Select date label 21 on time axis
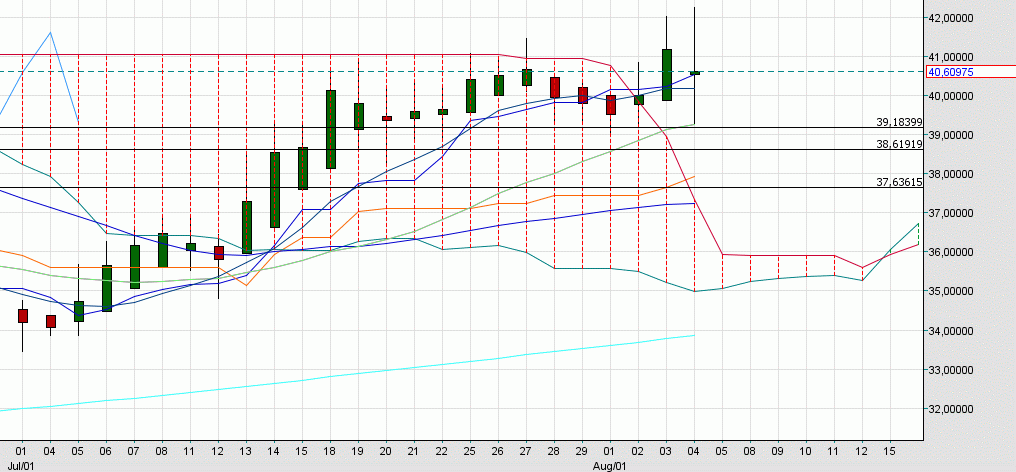Screen dimensions: 1016x472 [414, 451]
